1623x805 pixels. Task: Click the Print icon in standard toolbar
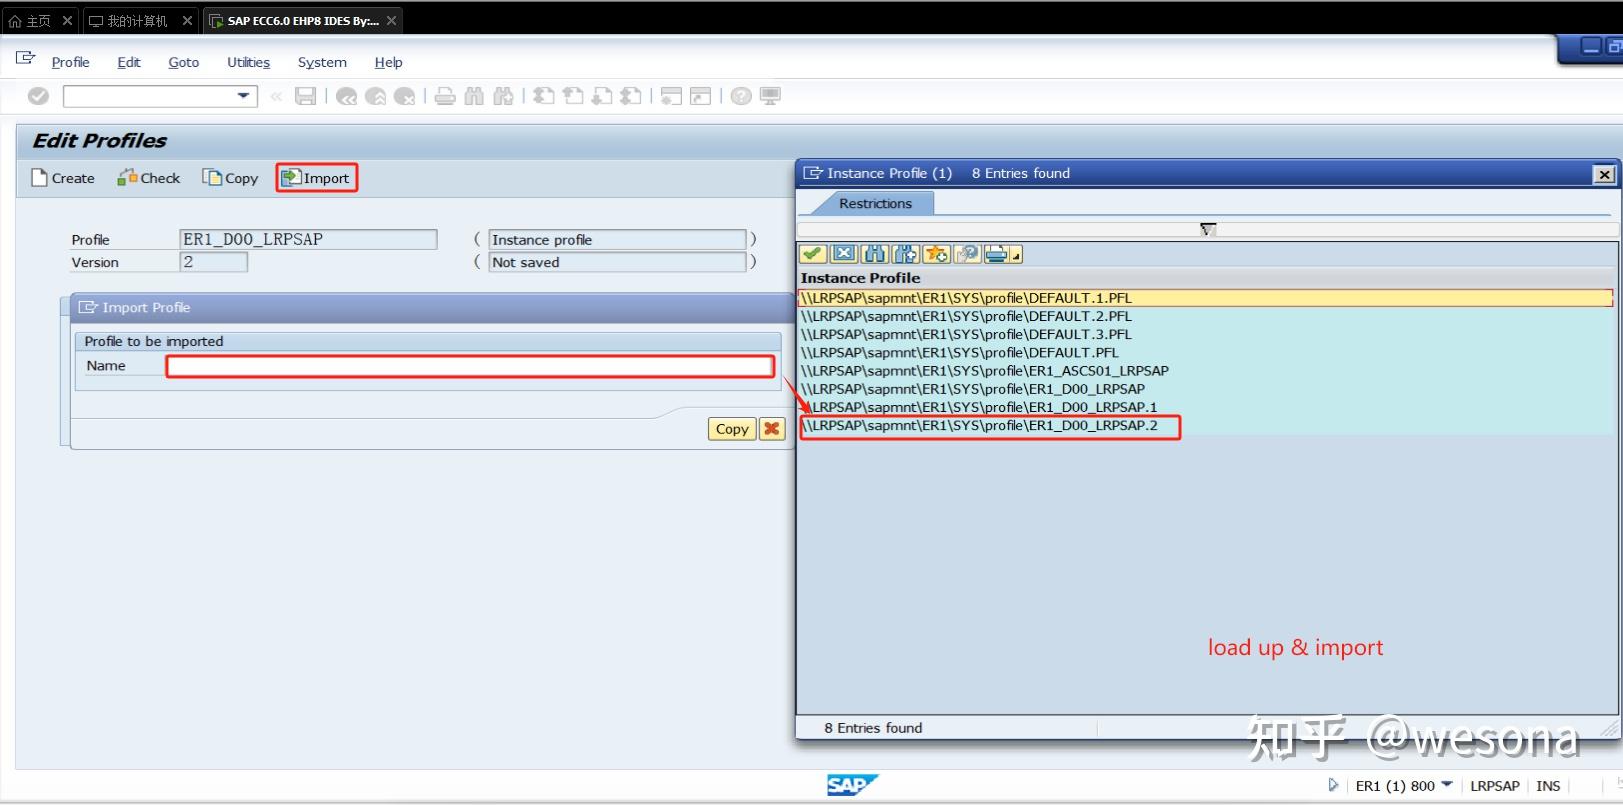tap(445, 96)
